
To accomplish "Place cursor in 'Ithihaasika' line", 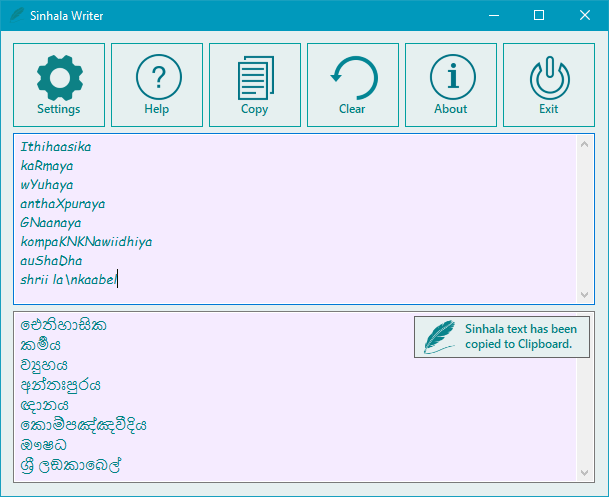I will click(56, 147).
